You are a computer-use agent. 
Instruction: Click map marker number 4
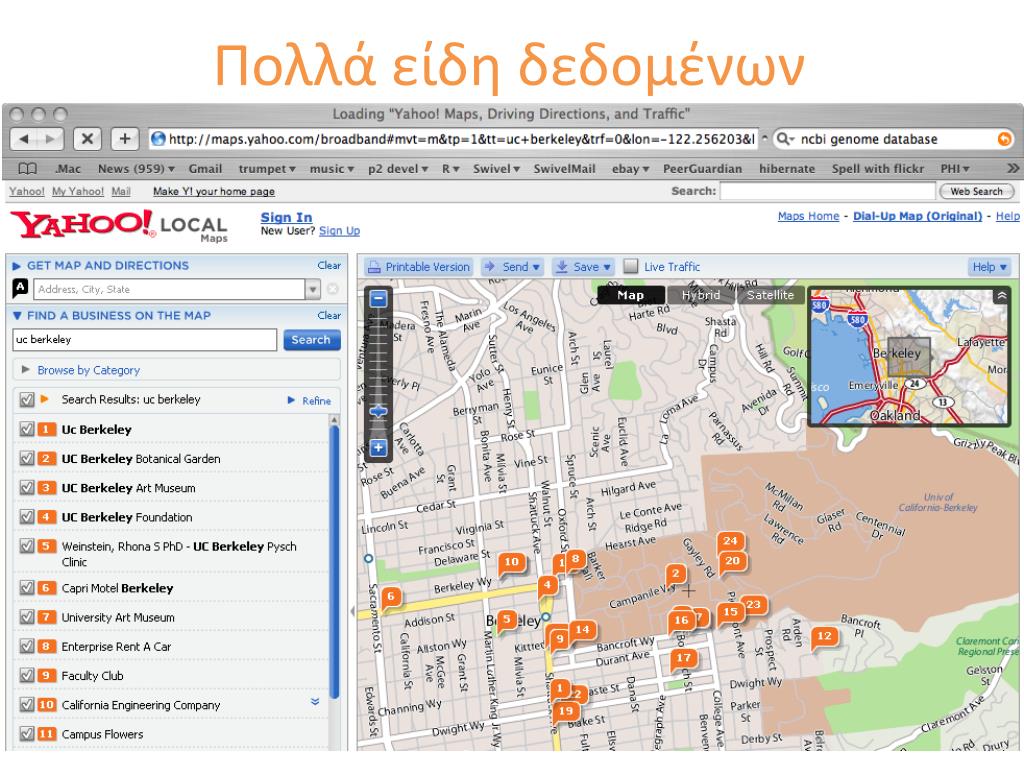(x=548, y=586)
